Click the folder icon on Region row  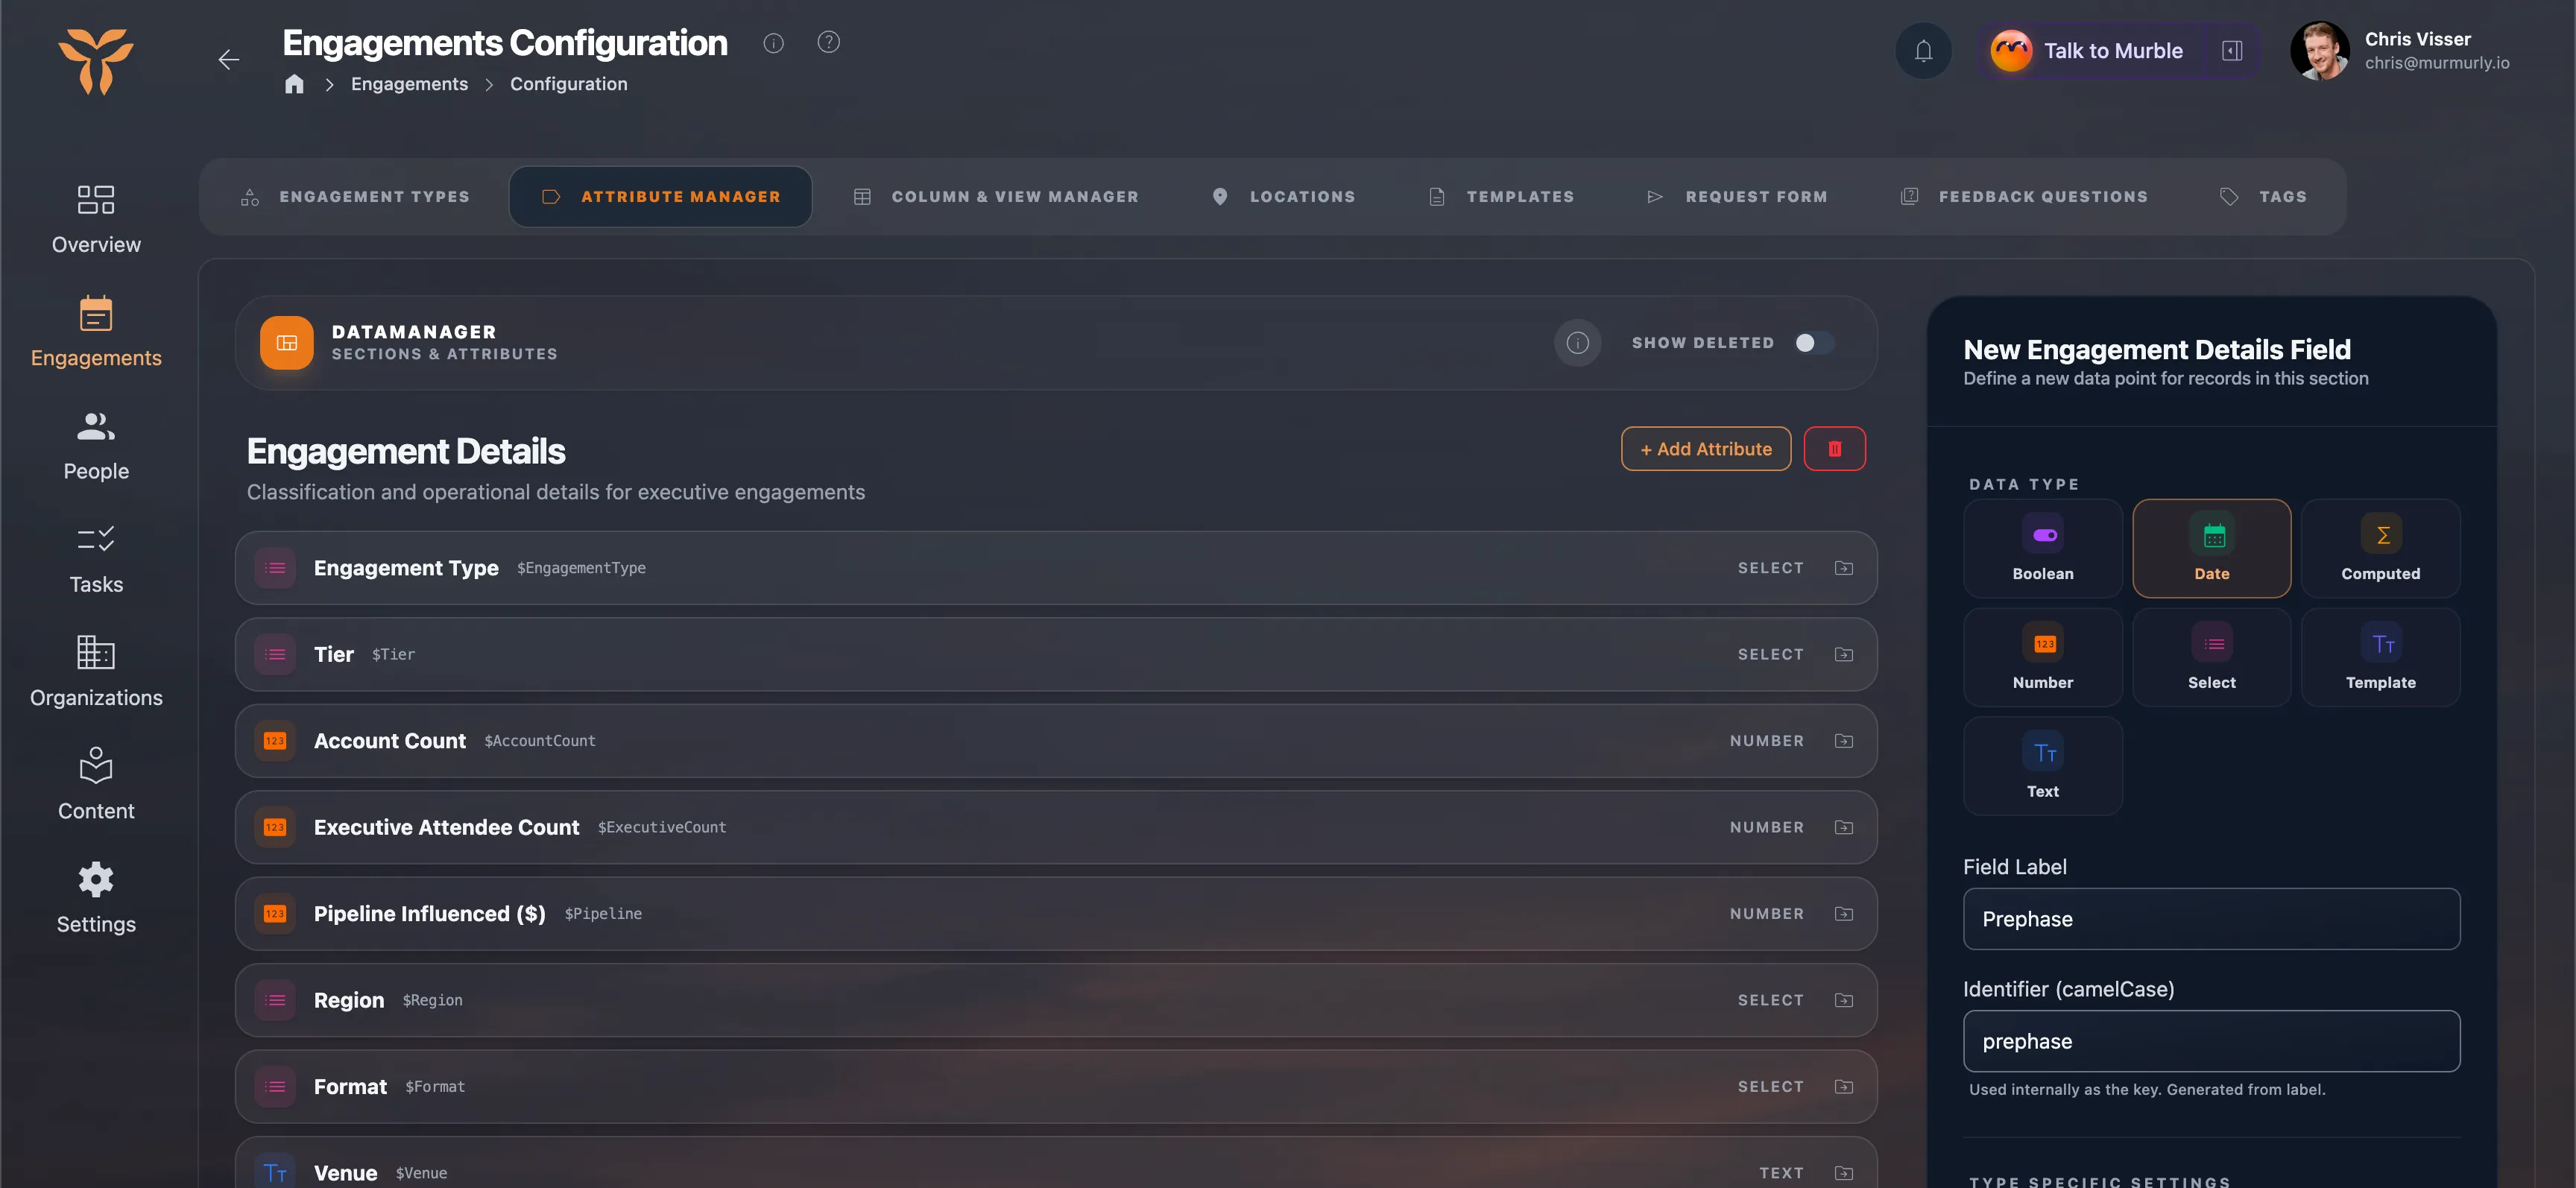1844,1000
